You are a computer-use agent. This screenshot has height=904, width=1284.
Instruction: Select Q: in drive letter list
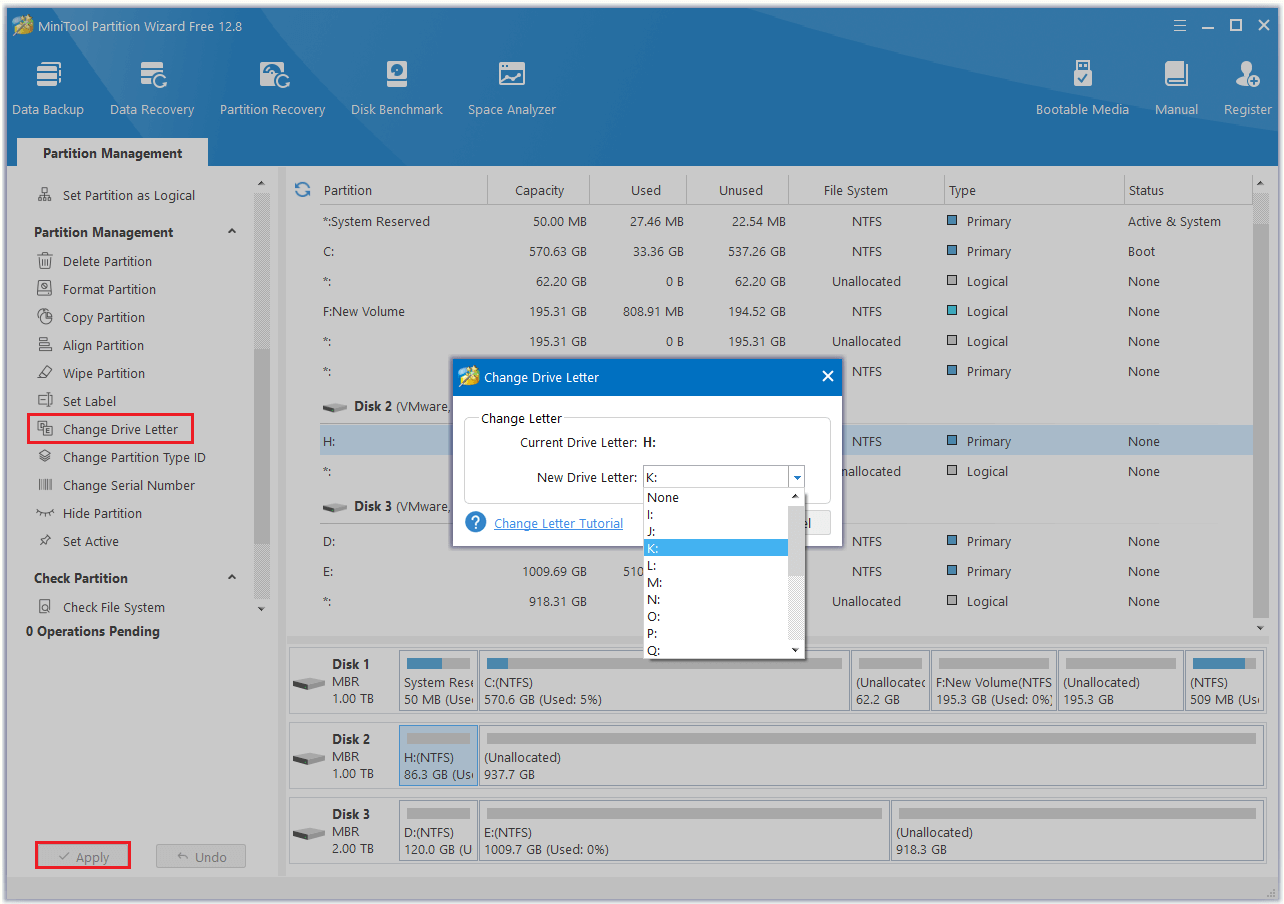pyautogui.click(x=716, y=650)
